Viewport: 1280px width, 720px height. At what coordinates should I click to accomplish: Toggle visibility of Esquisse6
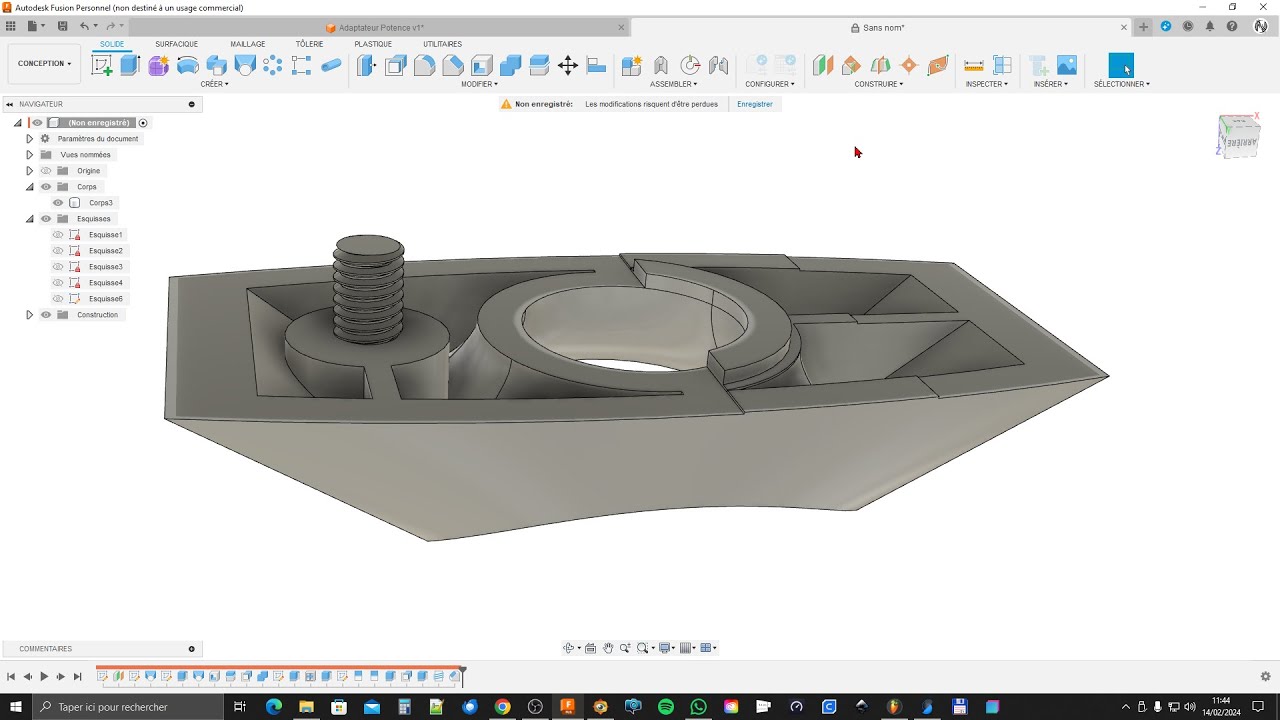58,299
